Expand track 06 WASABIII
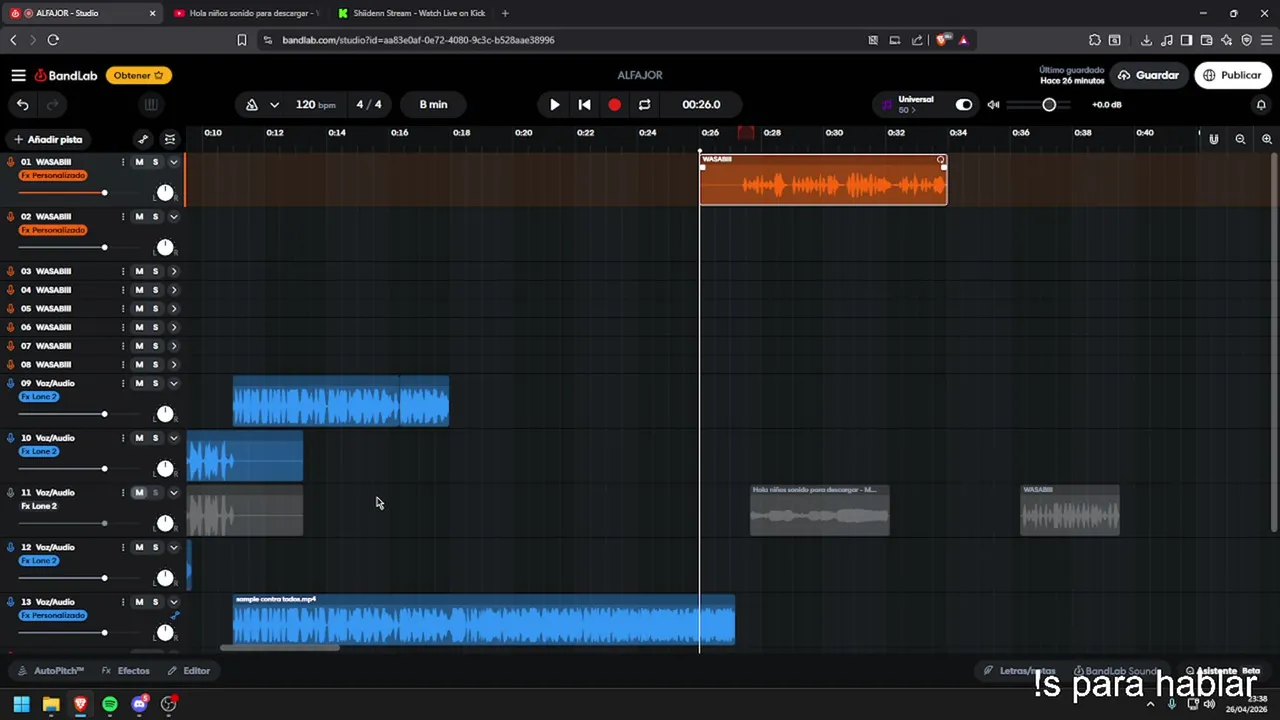Viewport: 1280px width, 720px height. tap(173, 327)
